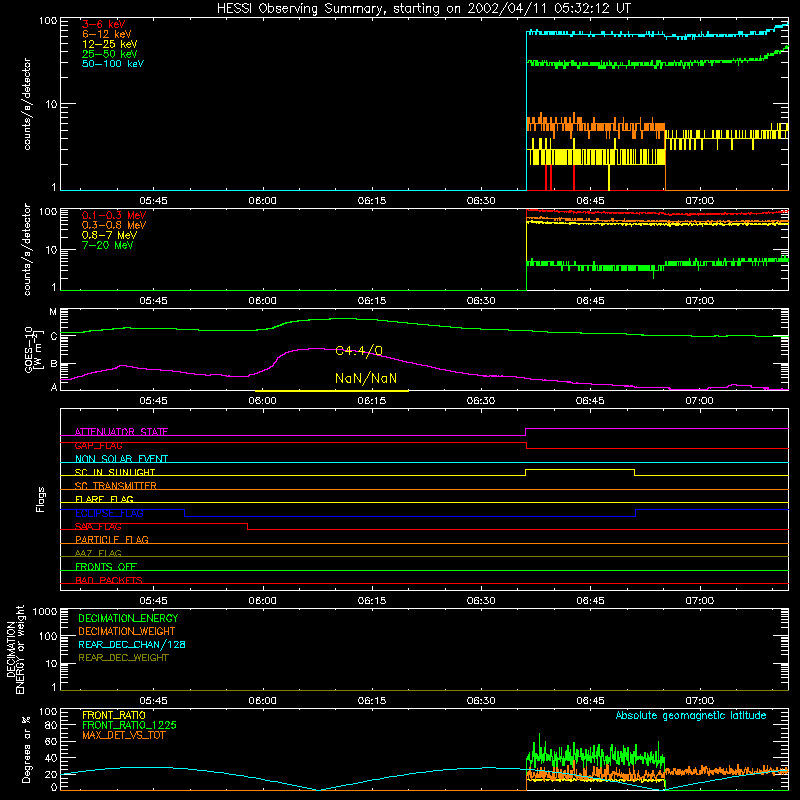Click the vertical Flags axis title
Screen dimensions: 800x800
[41, 499]
